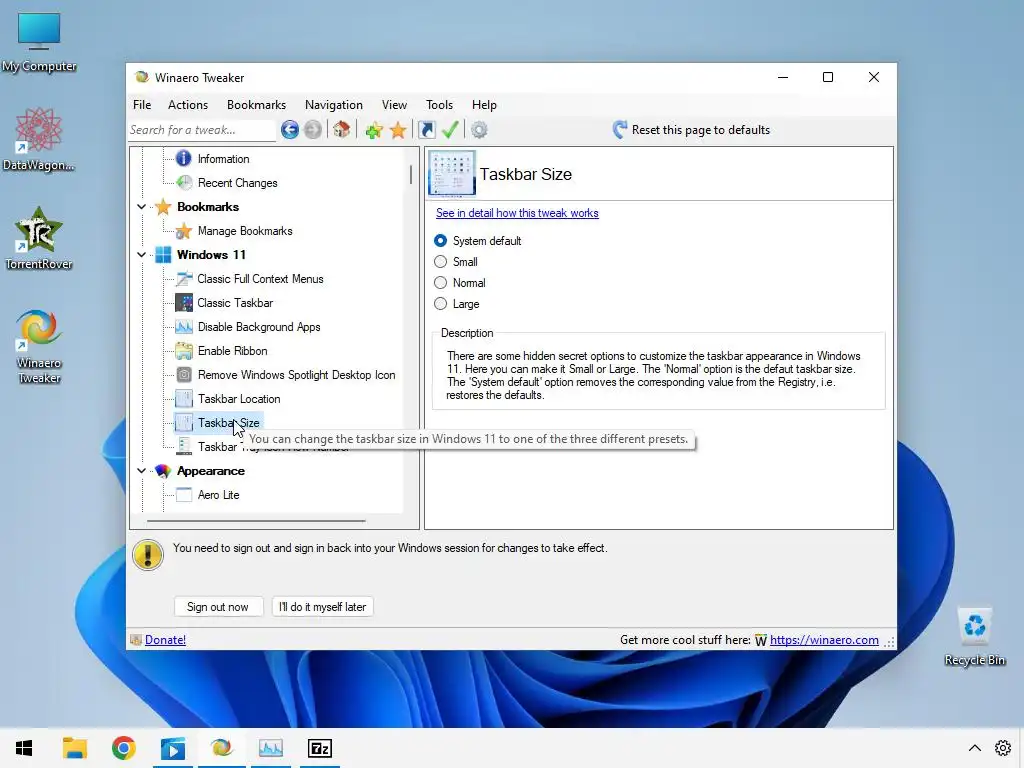
Task: Open the Actions menu
Action: point(188,104)
